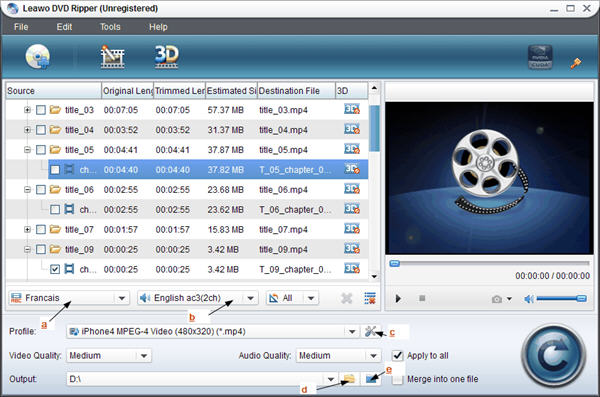600x397 pixels.
Task: Click the Original Length column header
Action: (x=127, y=91)
